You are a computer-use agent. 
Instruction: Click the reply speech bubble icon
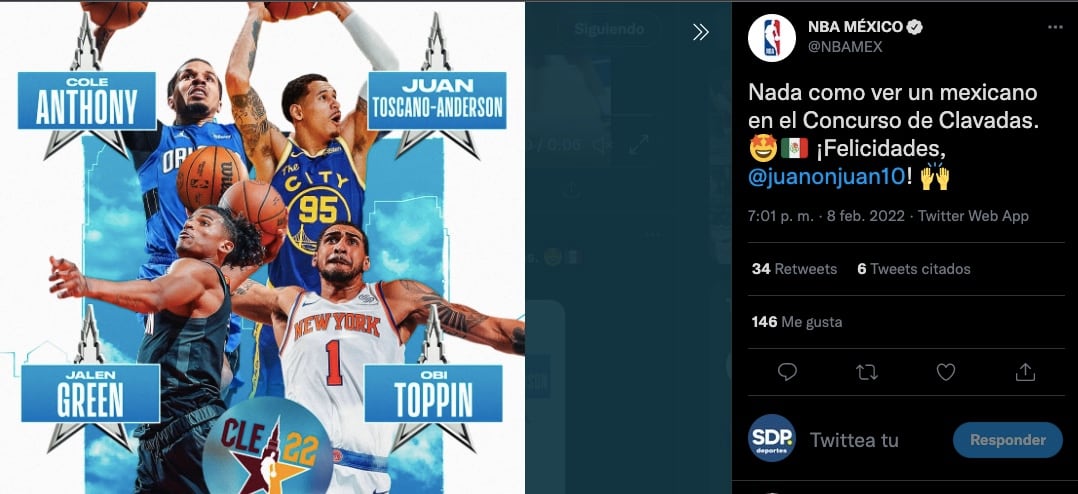pos(786,372)
